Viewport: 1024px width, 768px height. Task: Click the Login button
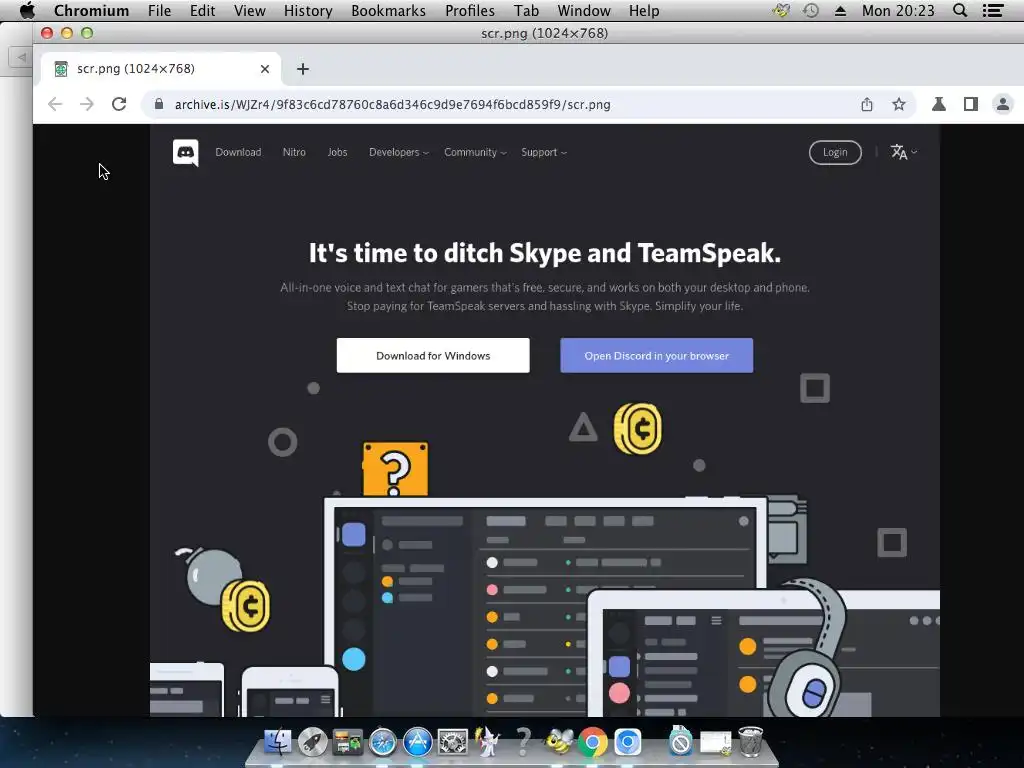coord(835,152)
